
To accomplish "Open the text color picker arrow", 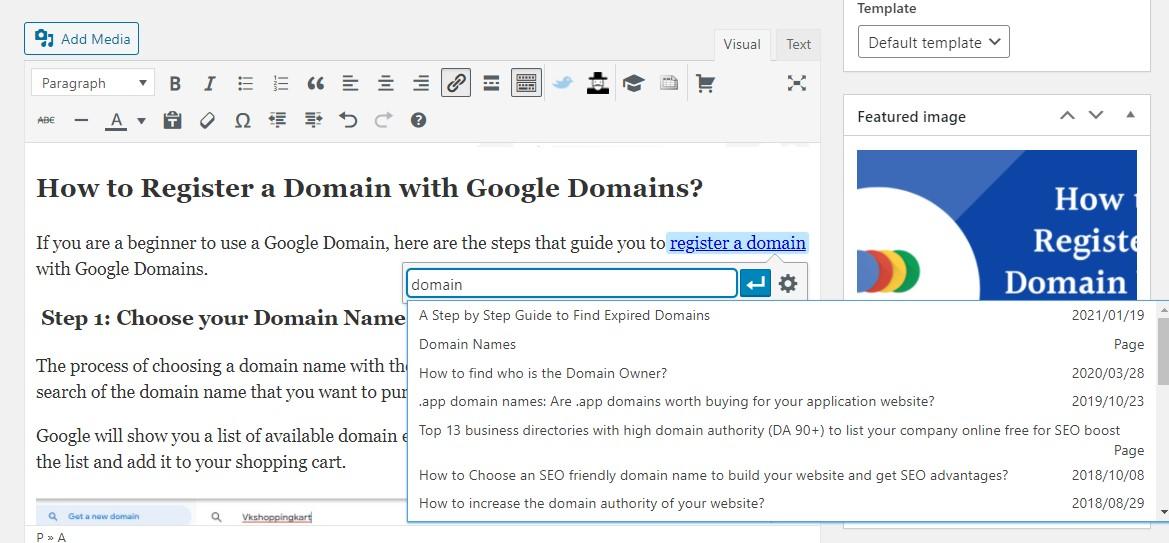I will [141, 120].
